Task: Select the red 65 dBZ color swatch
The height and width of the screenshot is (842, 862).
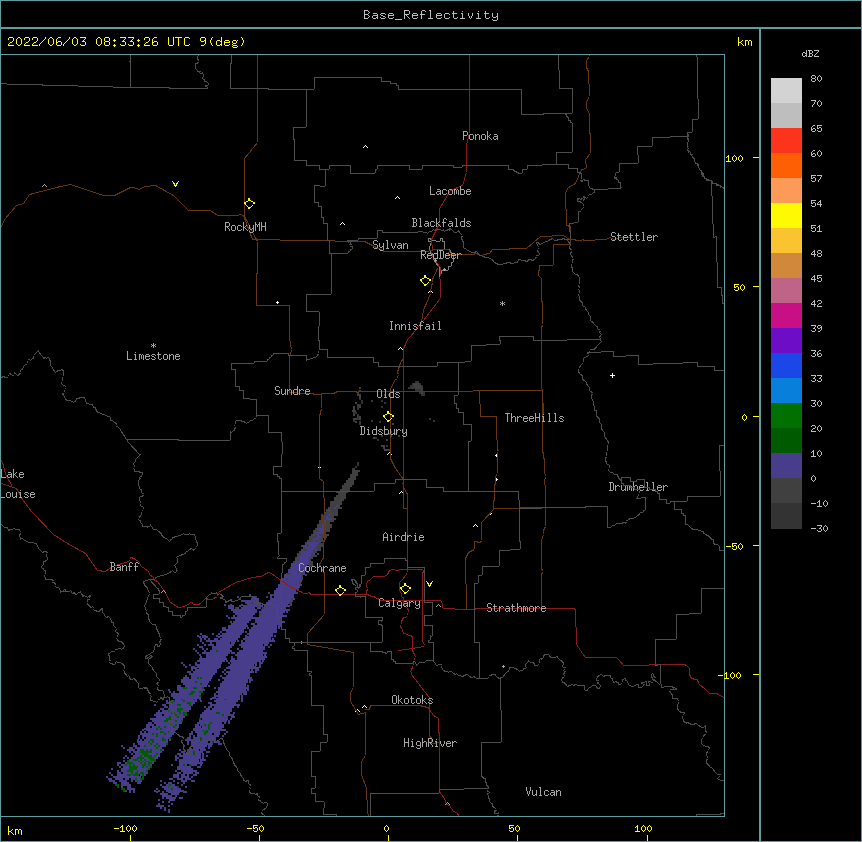Action: tap(786, 140)
